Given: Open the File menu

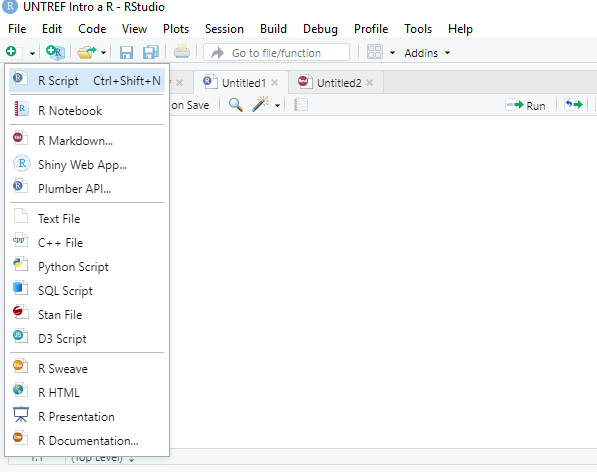Looking at the screenshot, I should click(x=17, y=29).
